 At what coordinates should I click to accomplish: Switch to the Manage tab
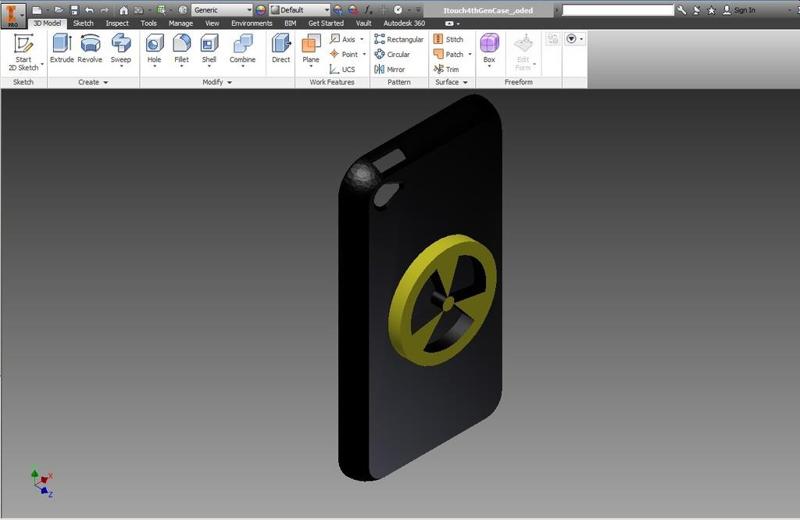pos(181,23)
